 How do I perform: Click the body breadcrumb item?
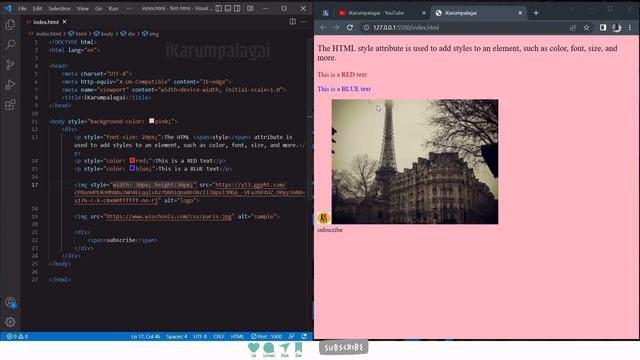click(107, 34)
